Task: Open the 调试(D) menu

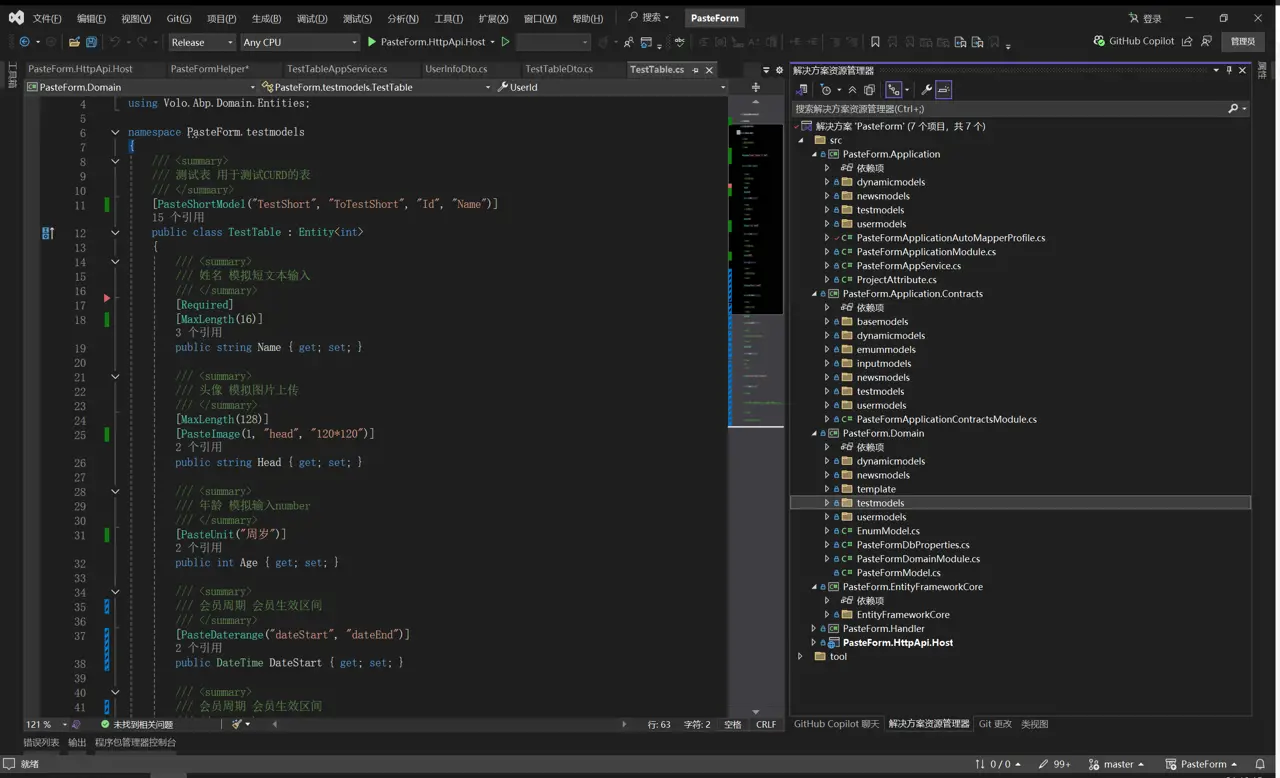Action: click(312, 18)
